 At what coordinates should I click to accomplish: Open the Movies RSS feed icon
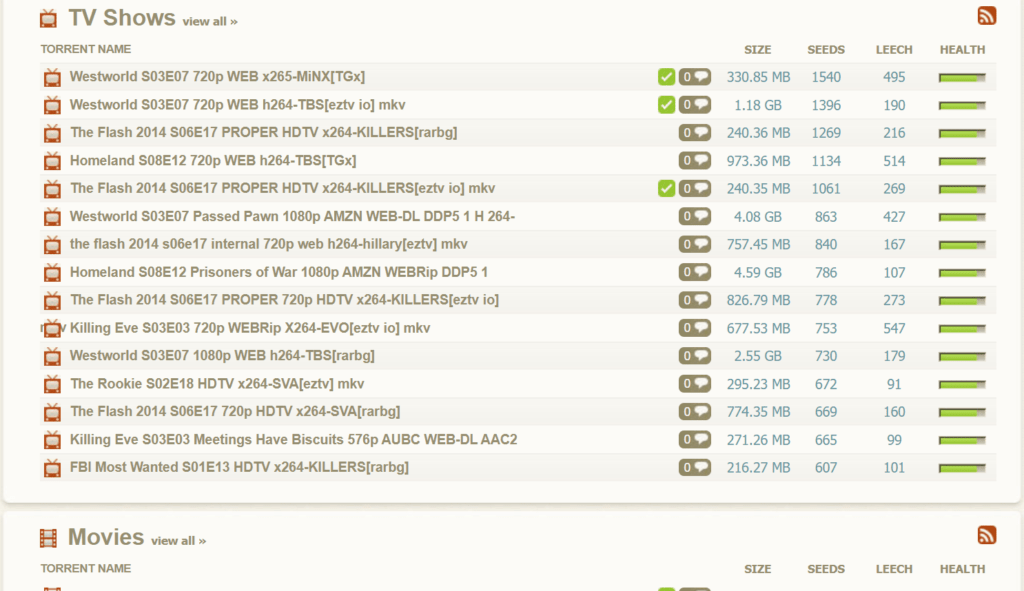pos(987,535)
